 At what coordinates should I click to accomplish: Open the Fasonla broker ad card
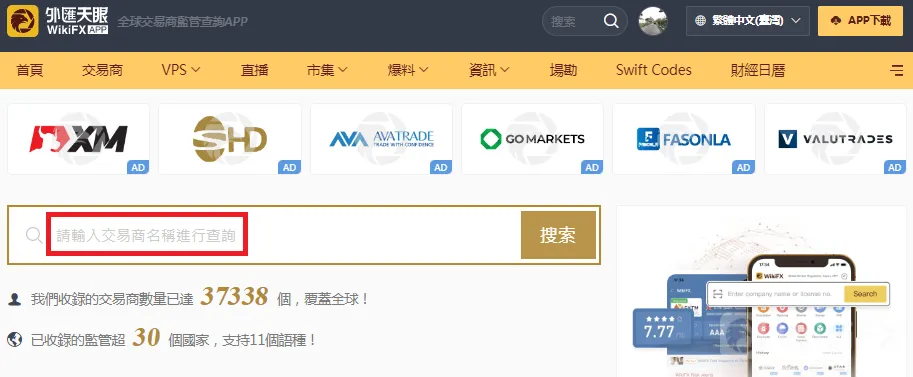click(684, 139)
